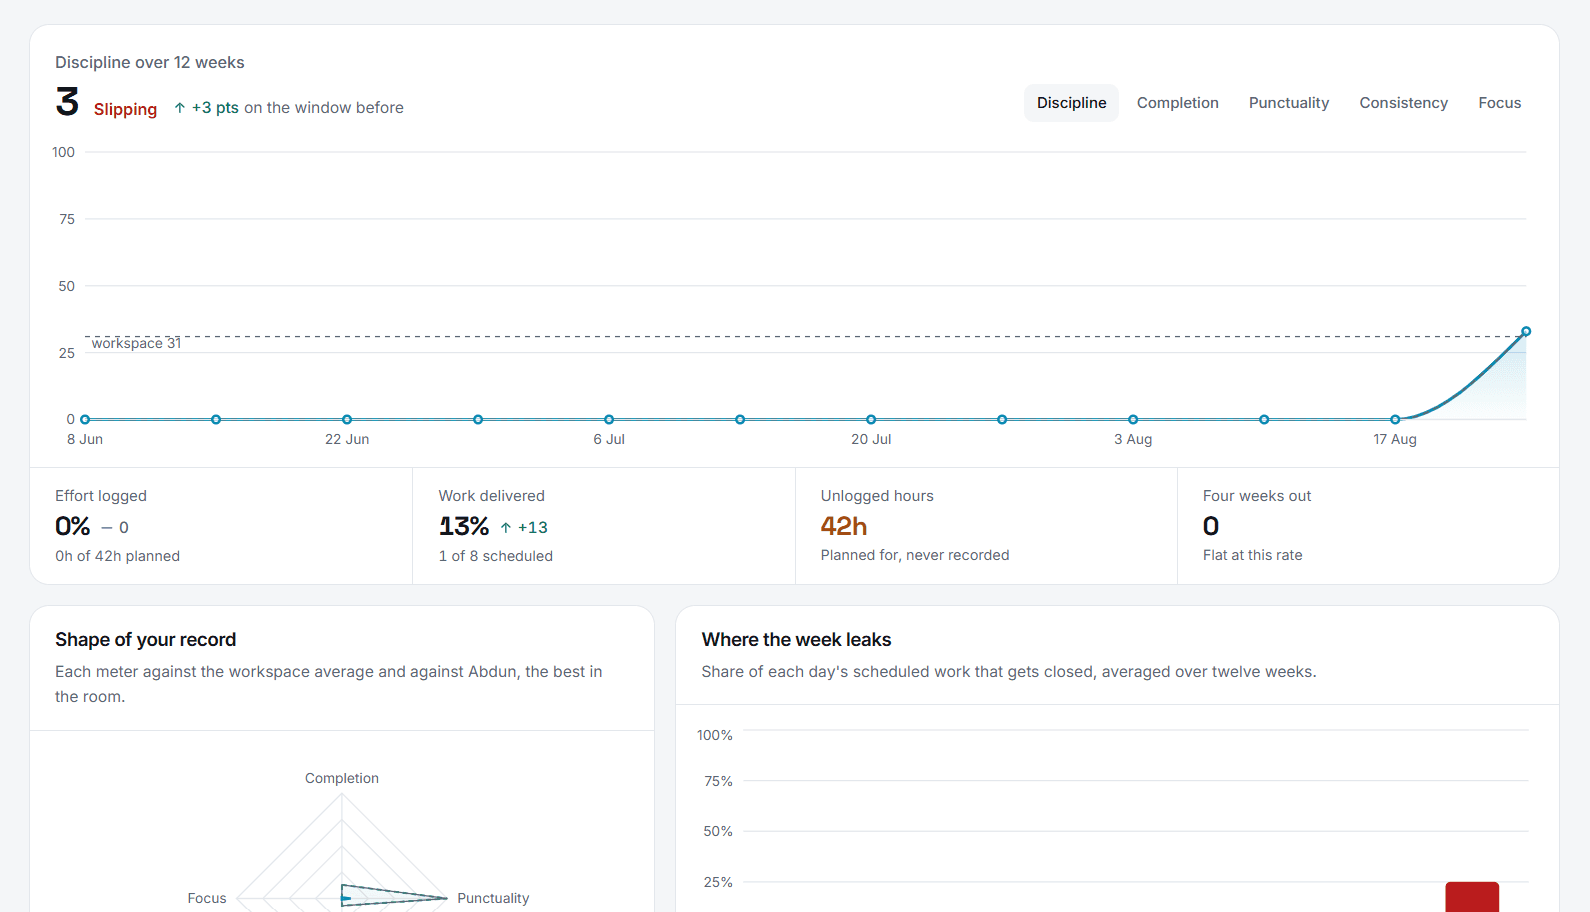Select the chart data point for 8 Jun

coord(85,420)
